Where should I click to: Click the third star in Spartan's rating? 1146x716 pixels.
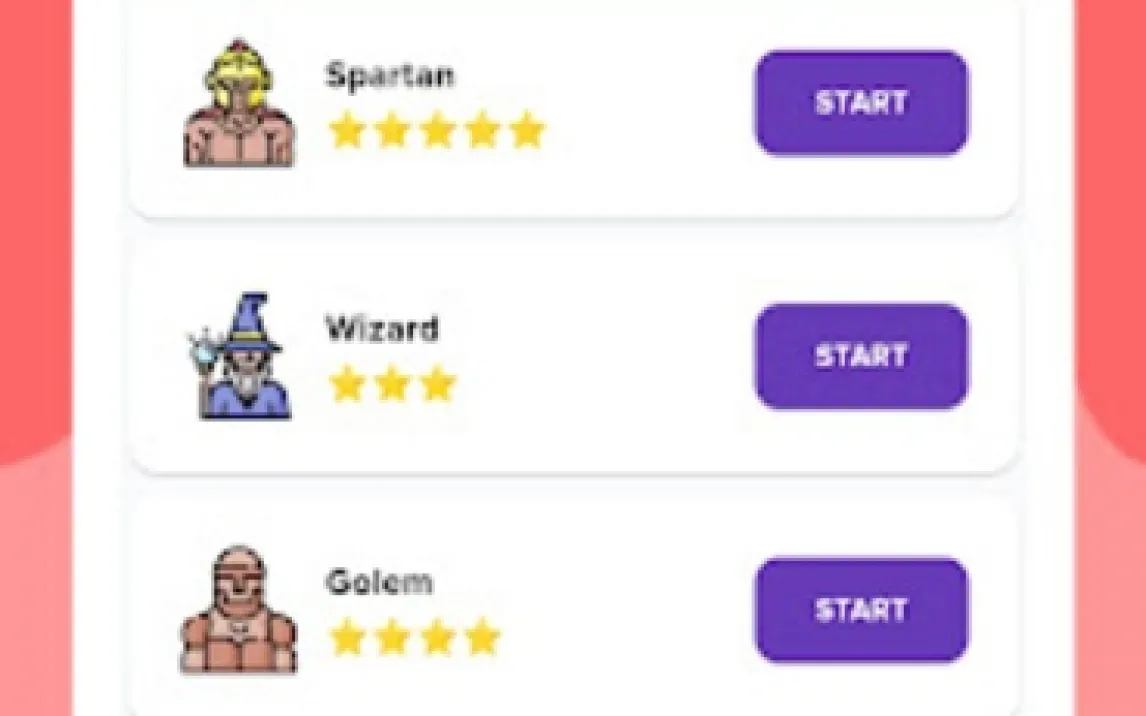click(x=437, y=131)
